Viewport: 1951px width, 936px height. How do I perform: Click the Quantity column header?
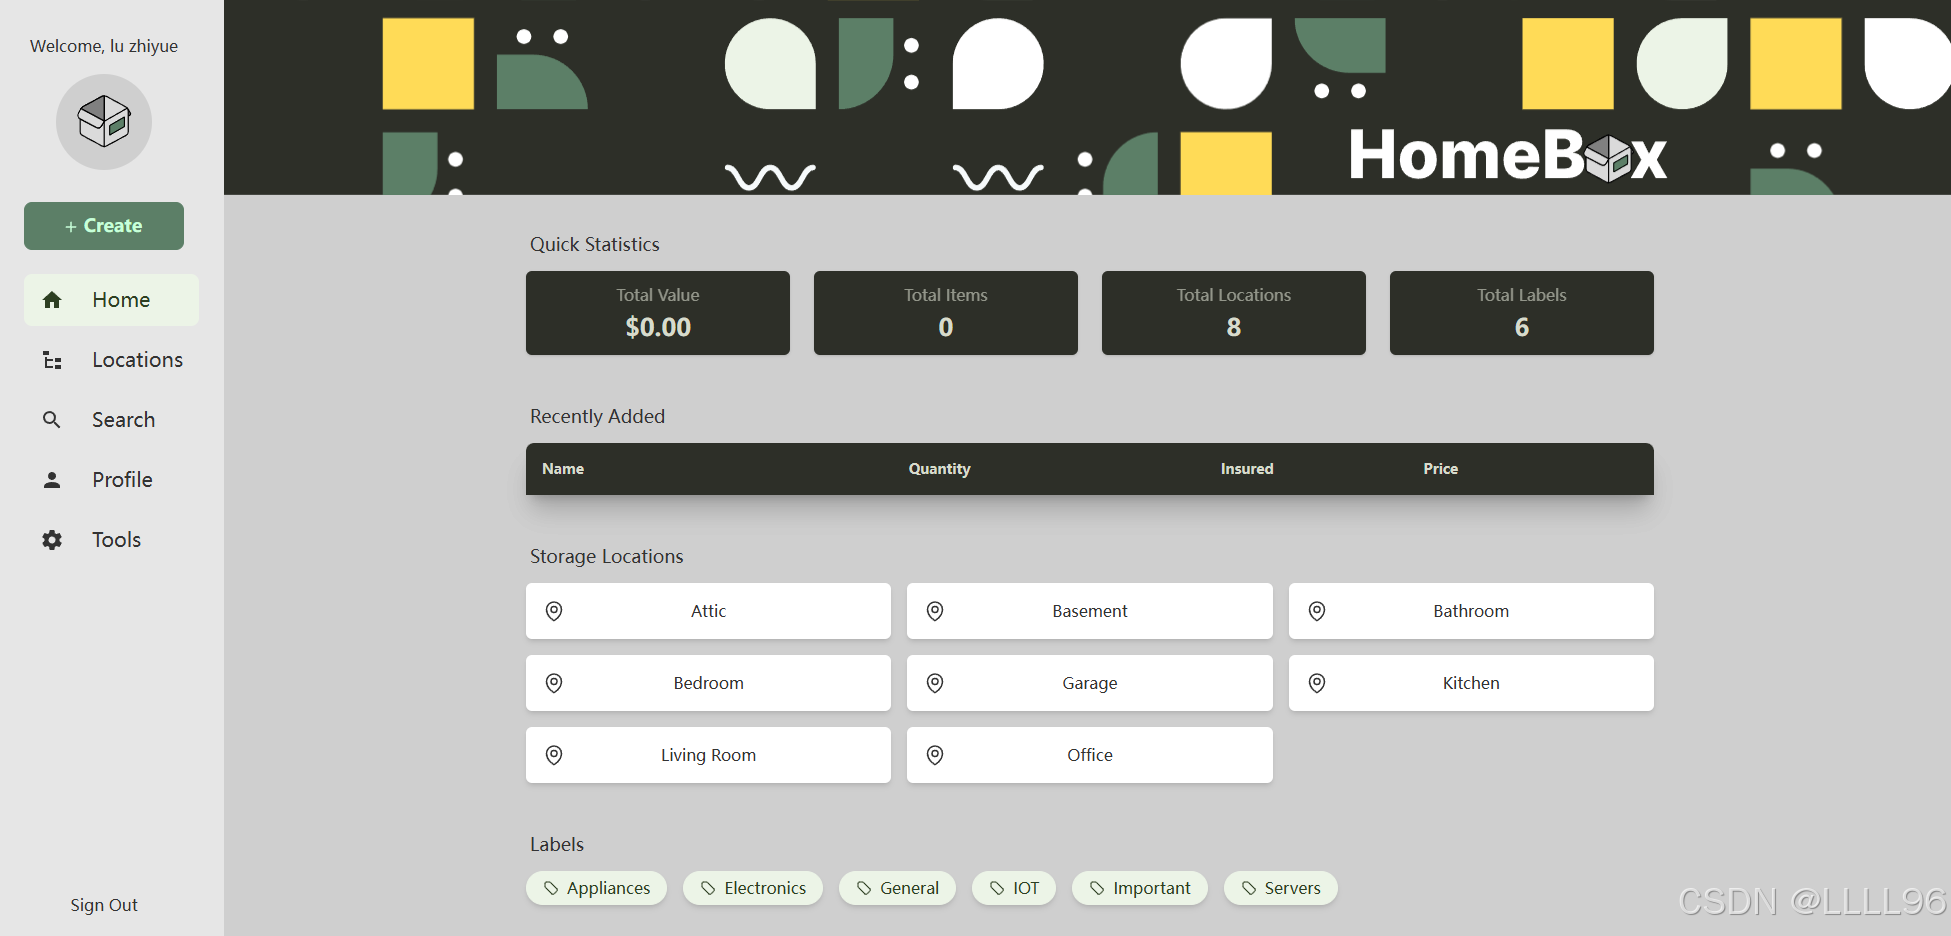click(x=939, y=469)
